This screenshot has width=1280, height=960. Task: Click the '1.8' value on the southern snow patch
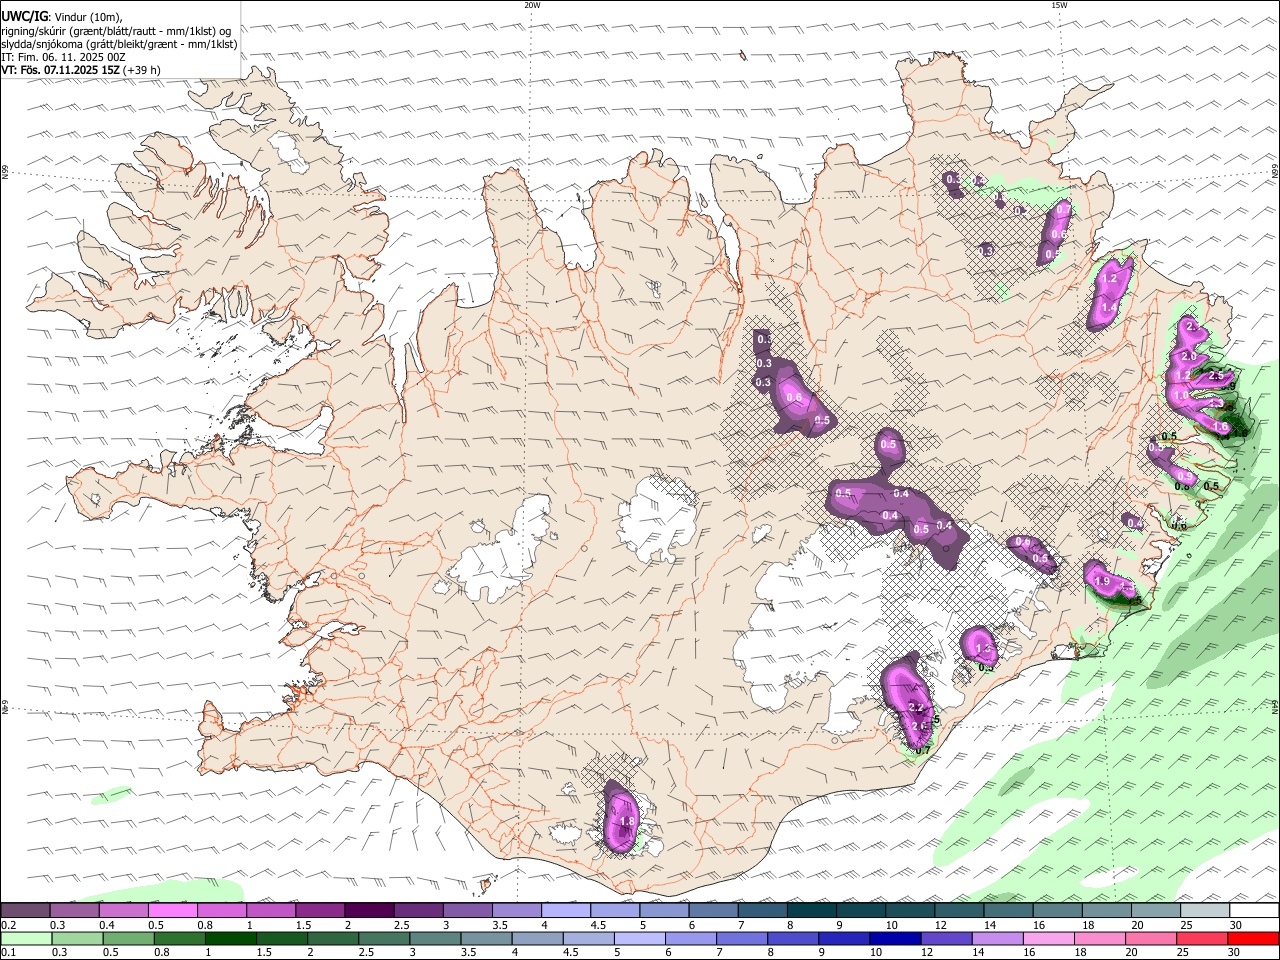tap(628, 822)
